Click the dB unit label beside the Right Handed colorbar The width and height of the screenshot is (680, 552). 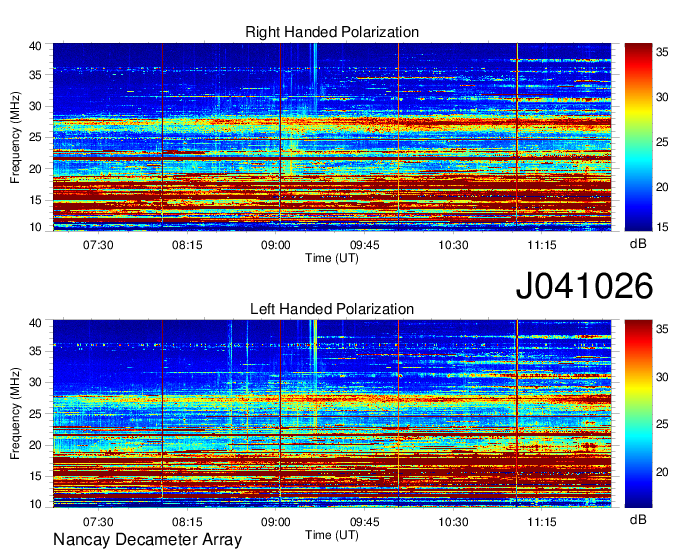pos(638,244)
